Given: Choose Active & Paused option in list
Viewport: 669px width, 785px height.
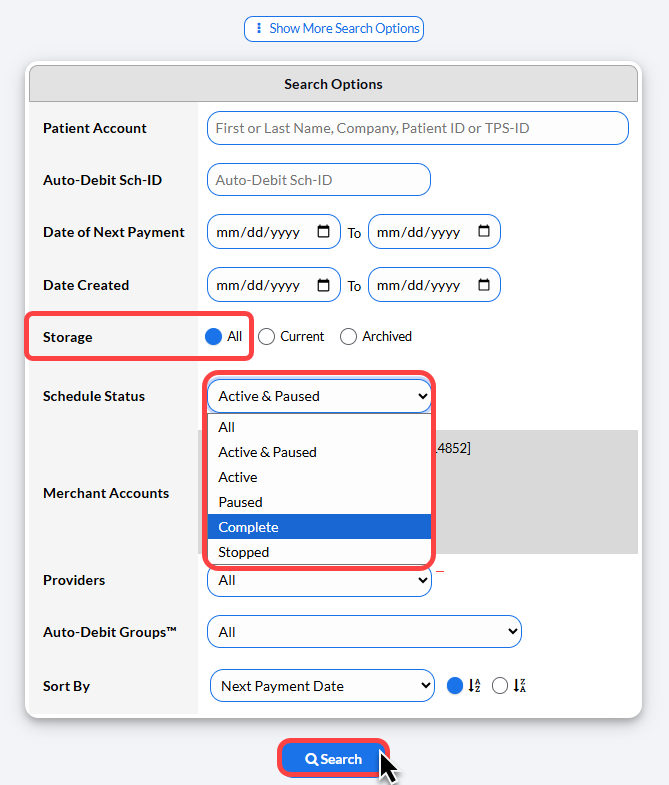Looking at the screenshot, I should 319,452.
